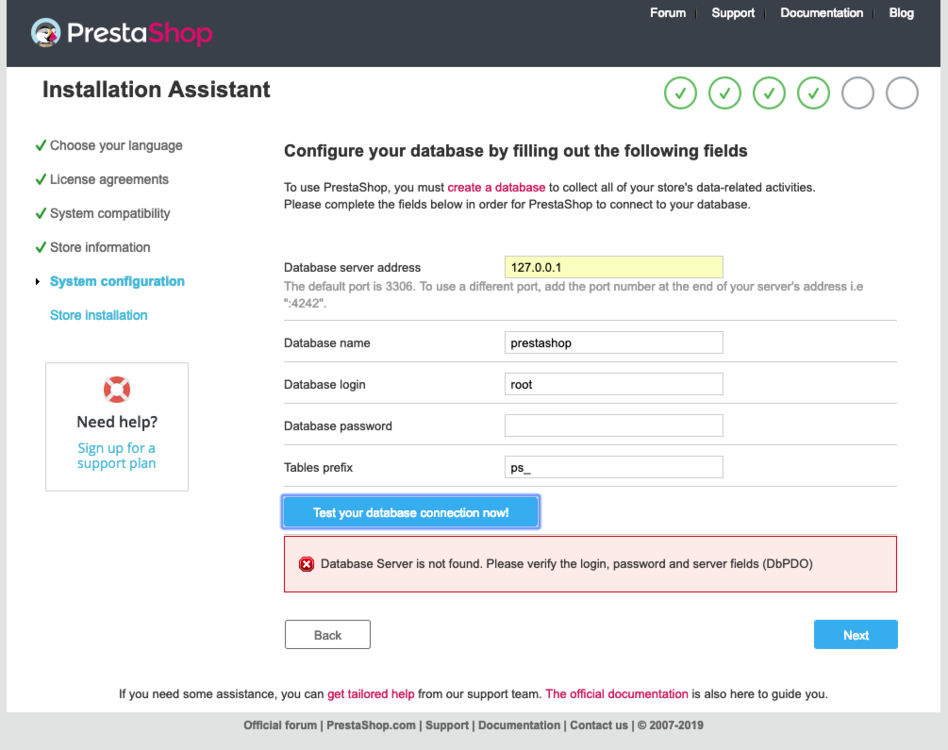Click the arrow beside System configuration
The image size is (948, 750).
pyautogui.click(x=38, y=282)
